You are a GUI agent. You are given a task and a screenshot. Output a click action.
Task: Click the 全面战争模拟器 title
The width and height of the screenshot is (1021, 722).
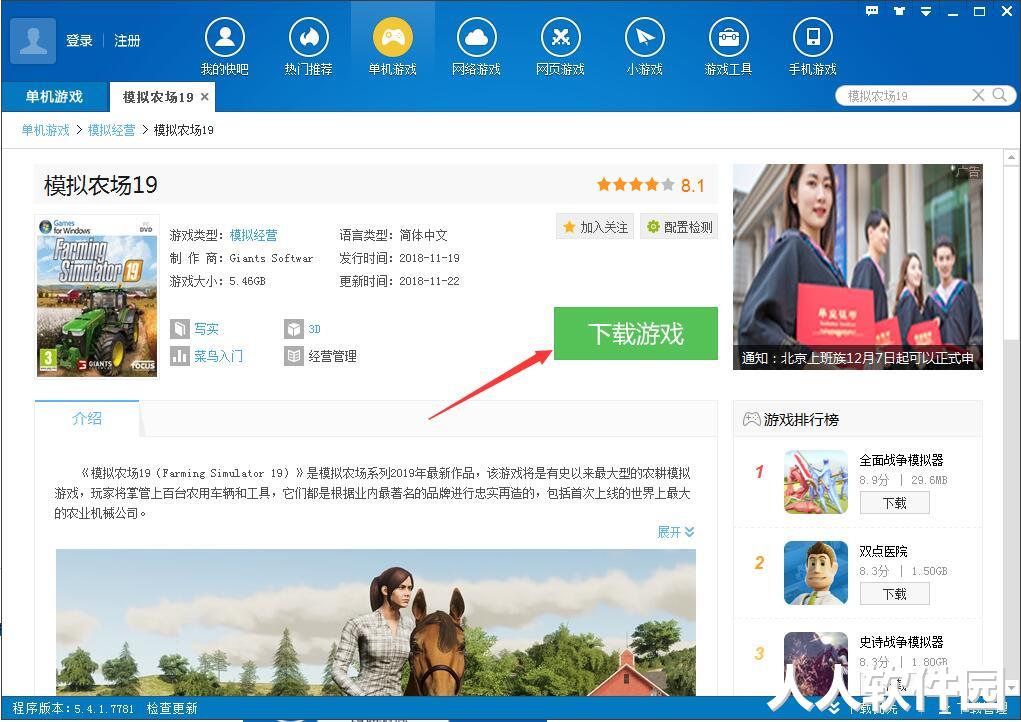[901, 460]
